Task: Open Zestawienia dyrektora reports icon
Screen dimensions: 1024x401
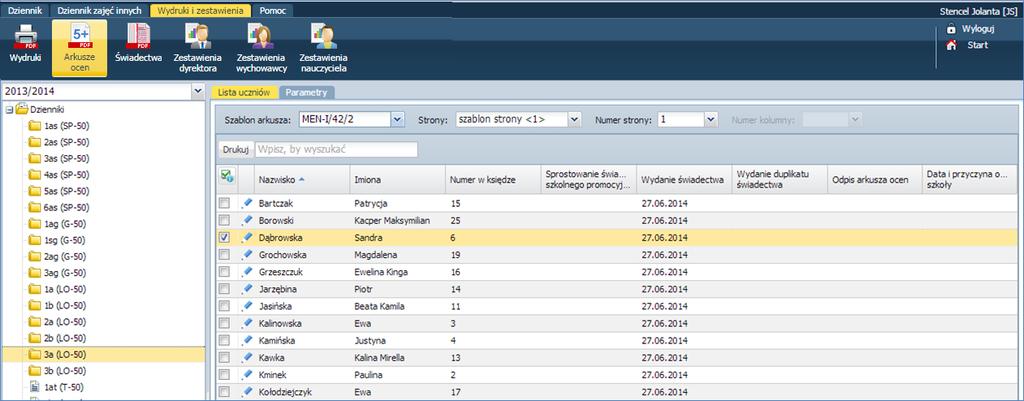Action: click(x=197, y=37)
